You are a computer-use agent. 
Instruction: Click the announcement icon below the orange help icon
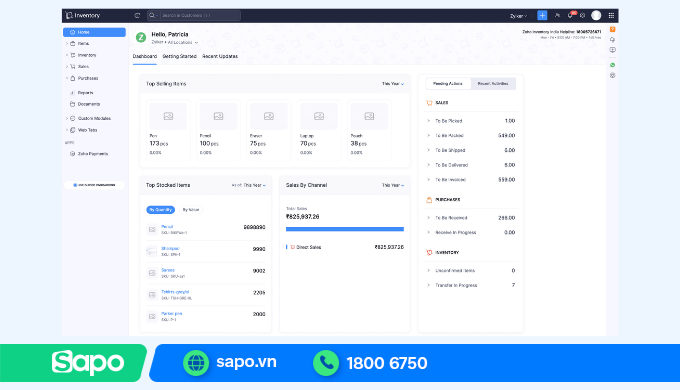click(x=612, y=39)
